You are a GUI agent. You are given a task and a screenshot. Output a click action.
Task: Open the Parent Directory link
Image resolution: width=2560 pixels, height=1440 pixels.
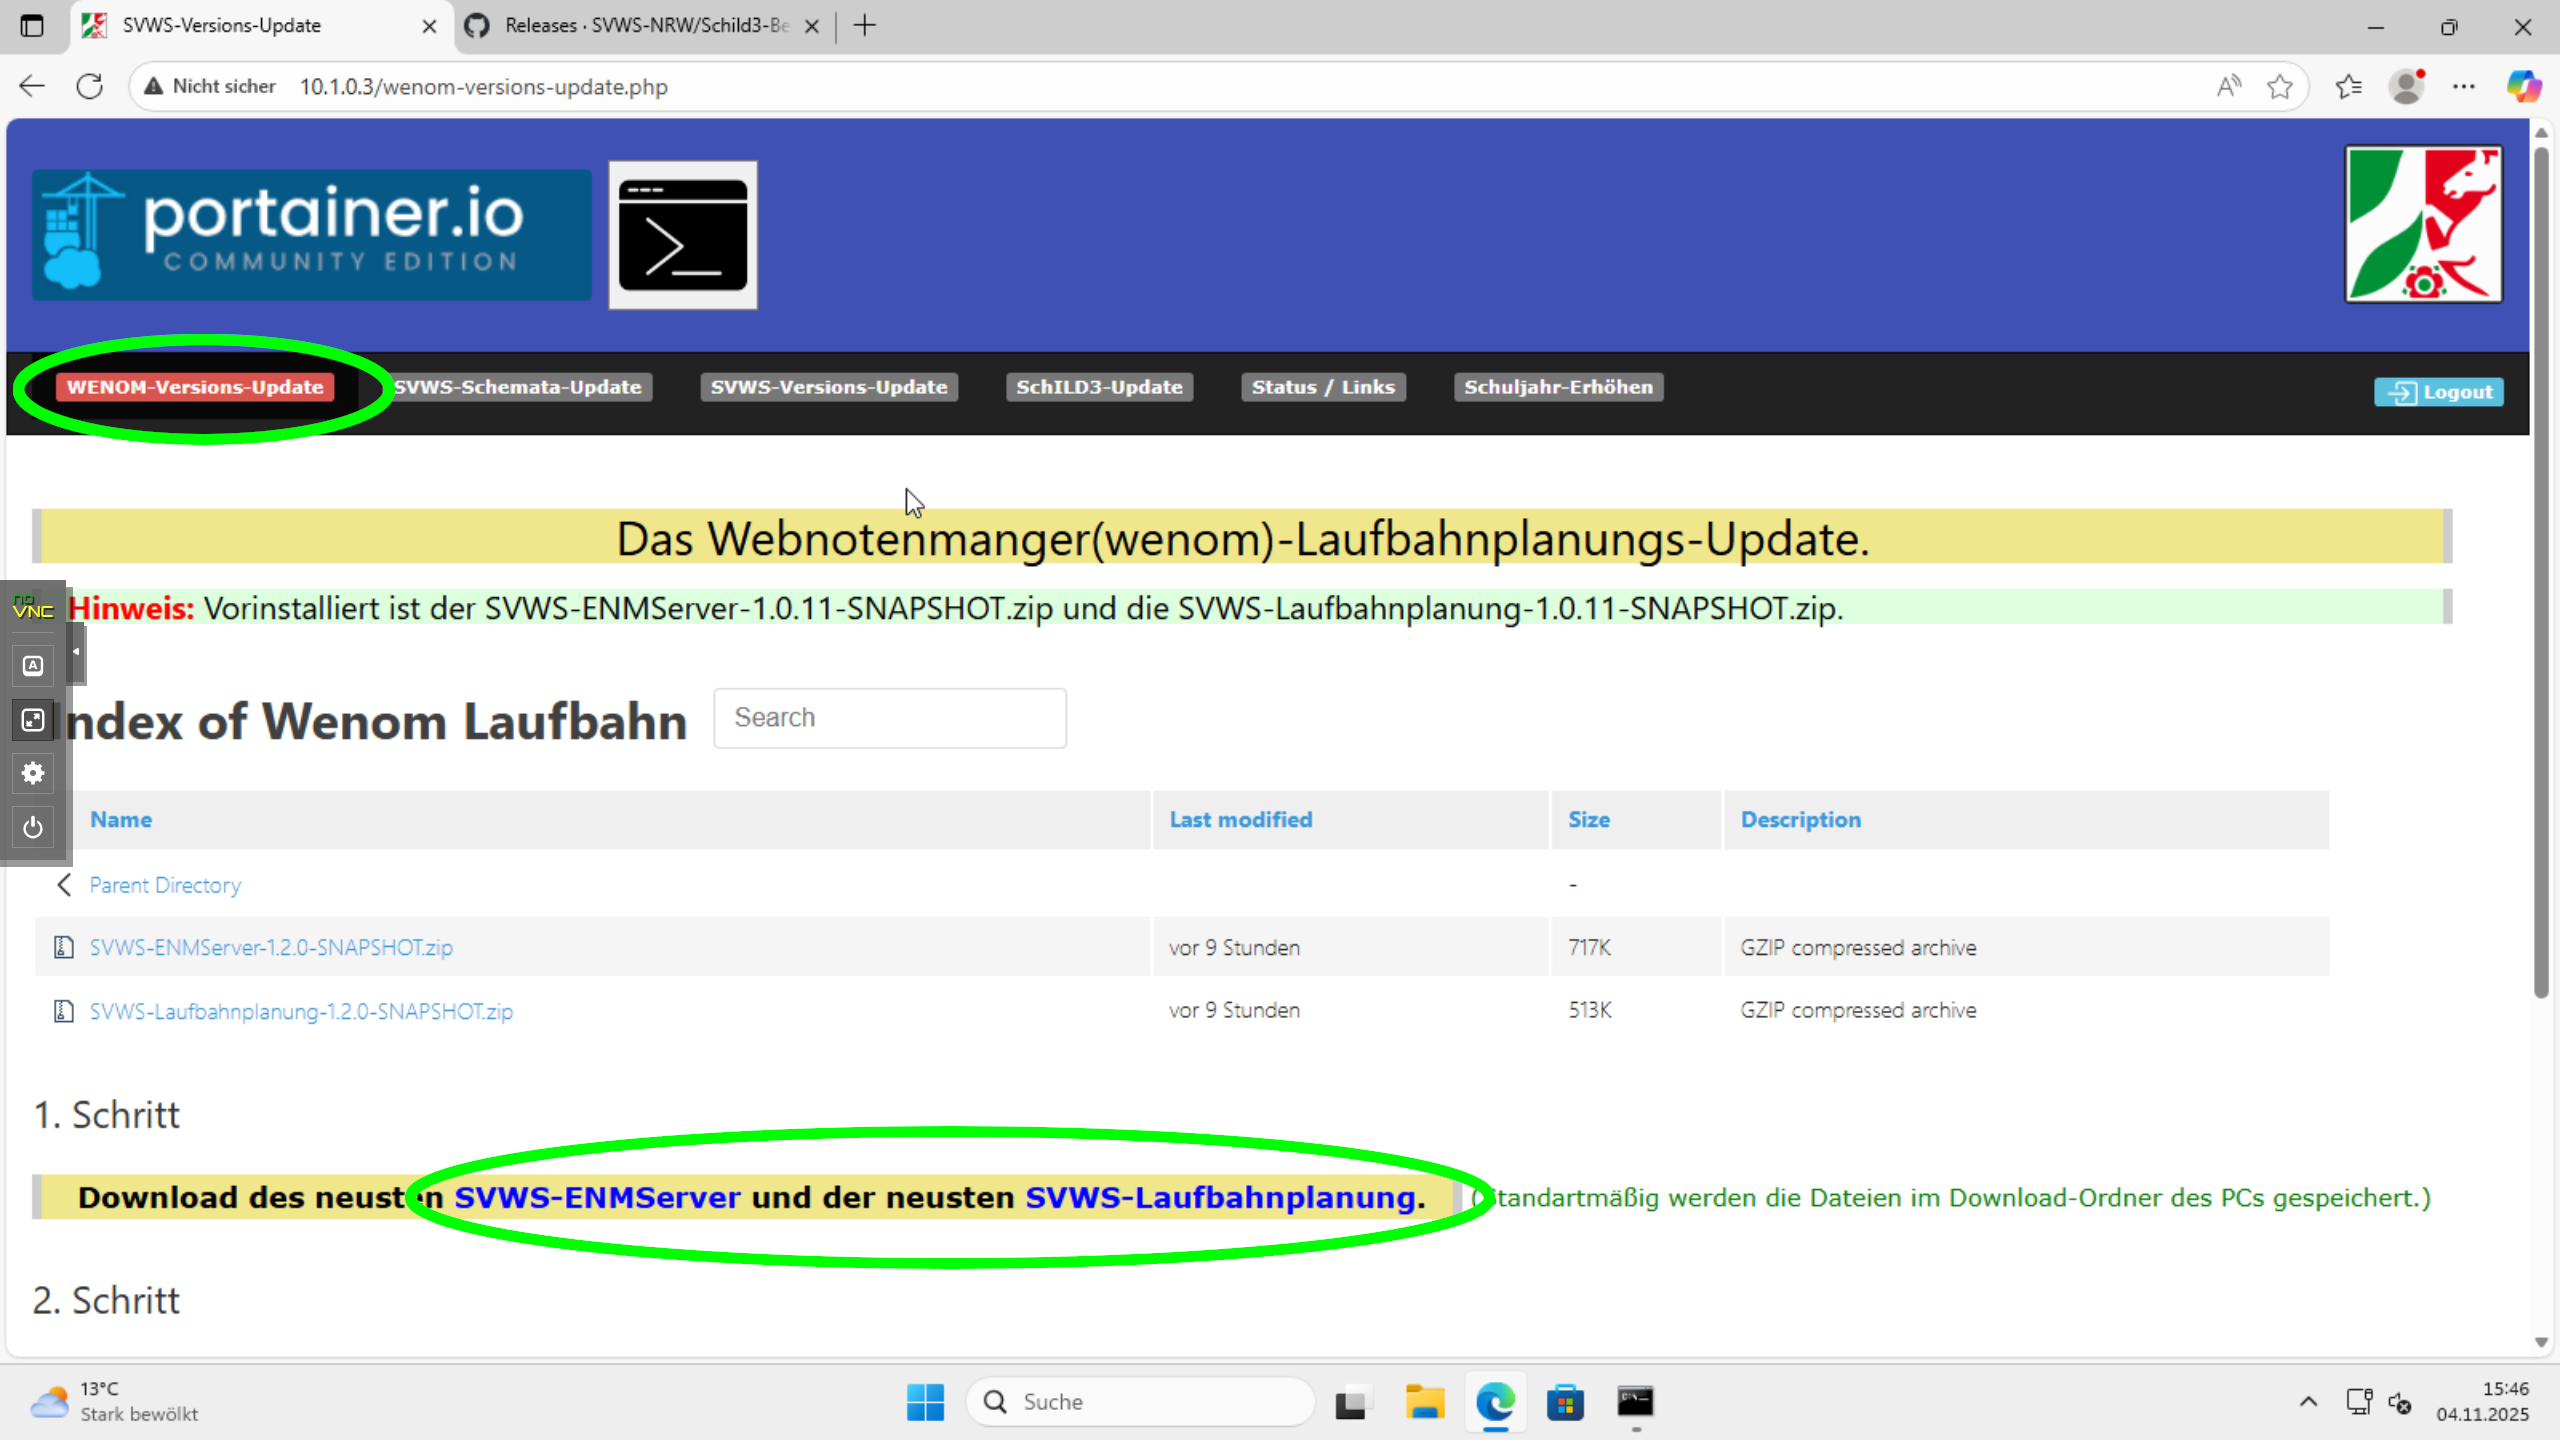165,885
